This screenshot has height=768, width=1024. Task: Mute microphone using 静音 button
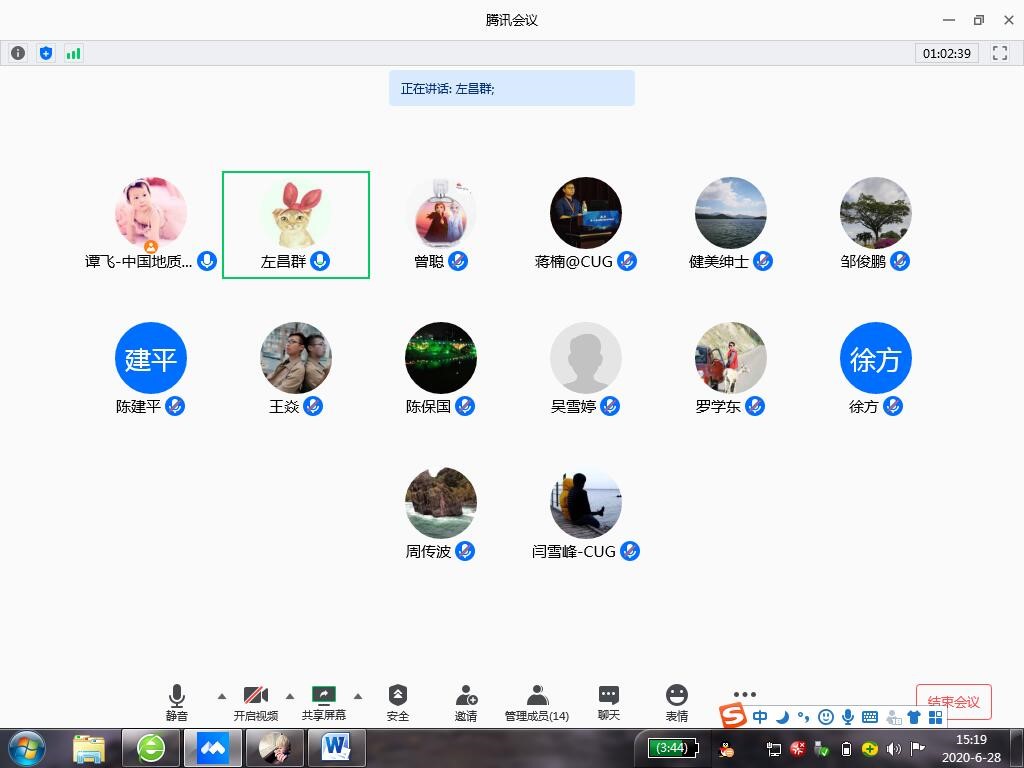pos(177,702)
